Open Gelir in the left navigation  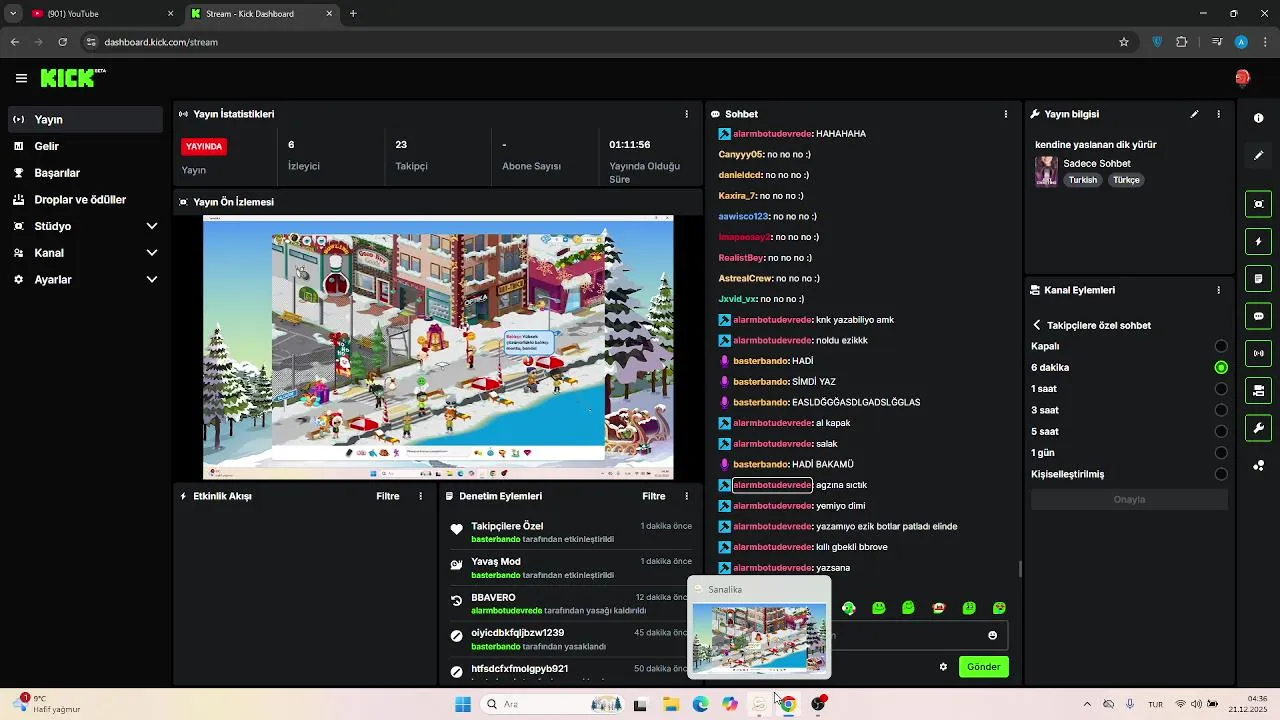pyautogui.click(x=85, y=146)
